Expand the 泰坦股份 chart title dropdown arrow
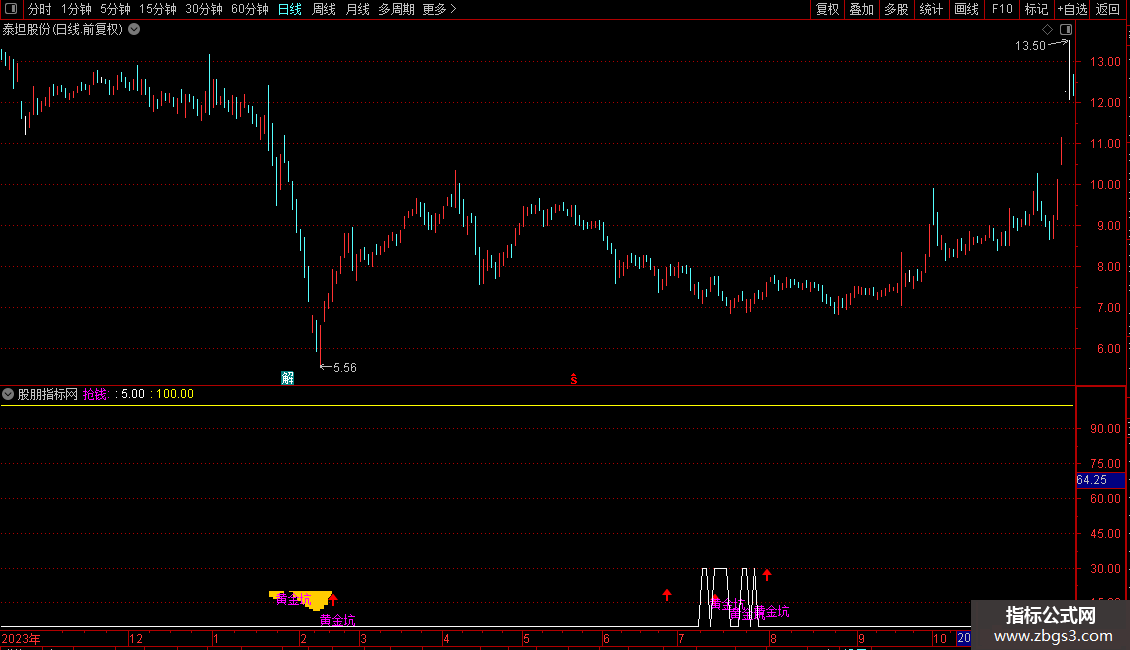The height and width of the screenshot is (650, 1130). (134, 29)
